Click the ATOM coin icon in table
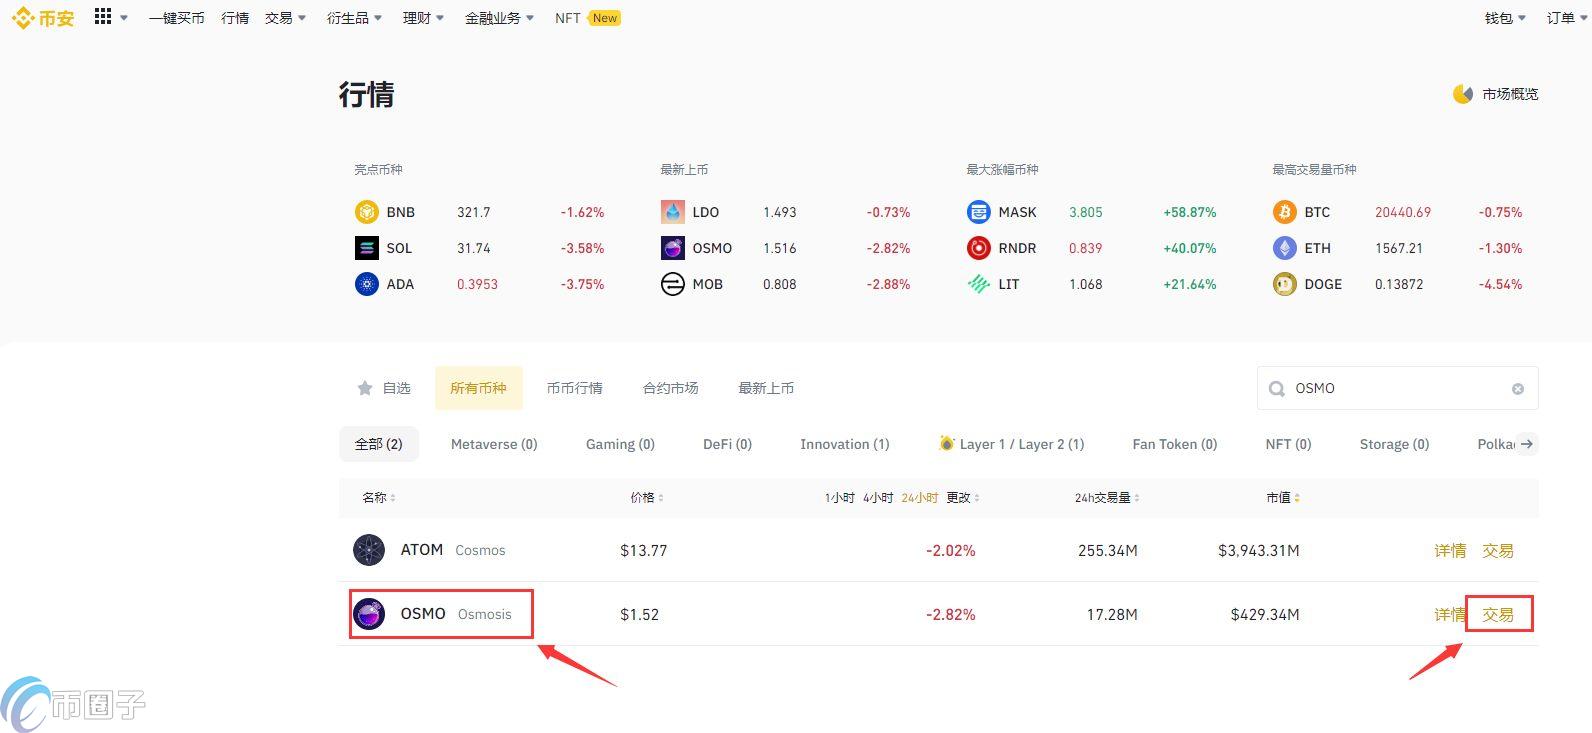1592x733 pixels. click(369, 550)
